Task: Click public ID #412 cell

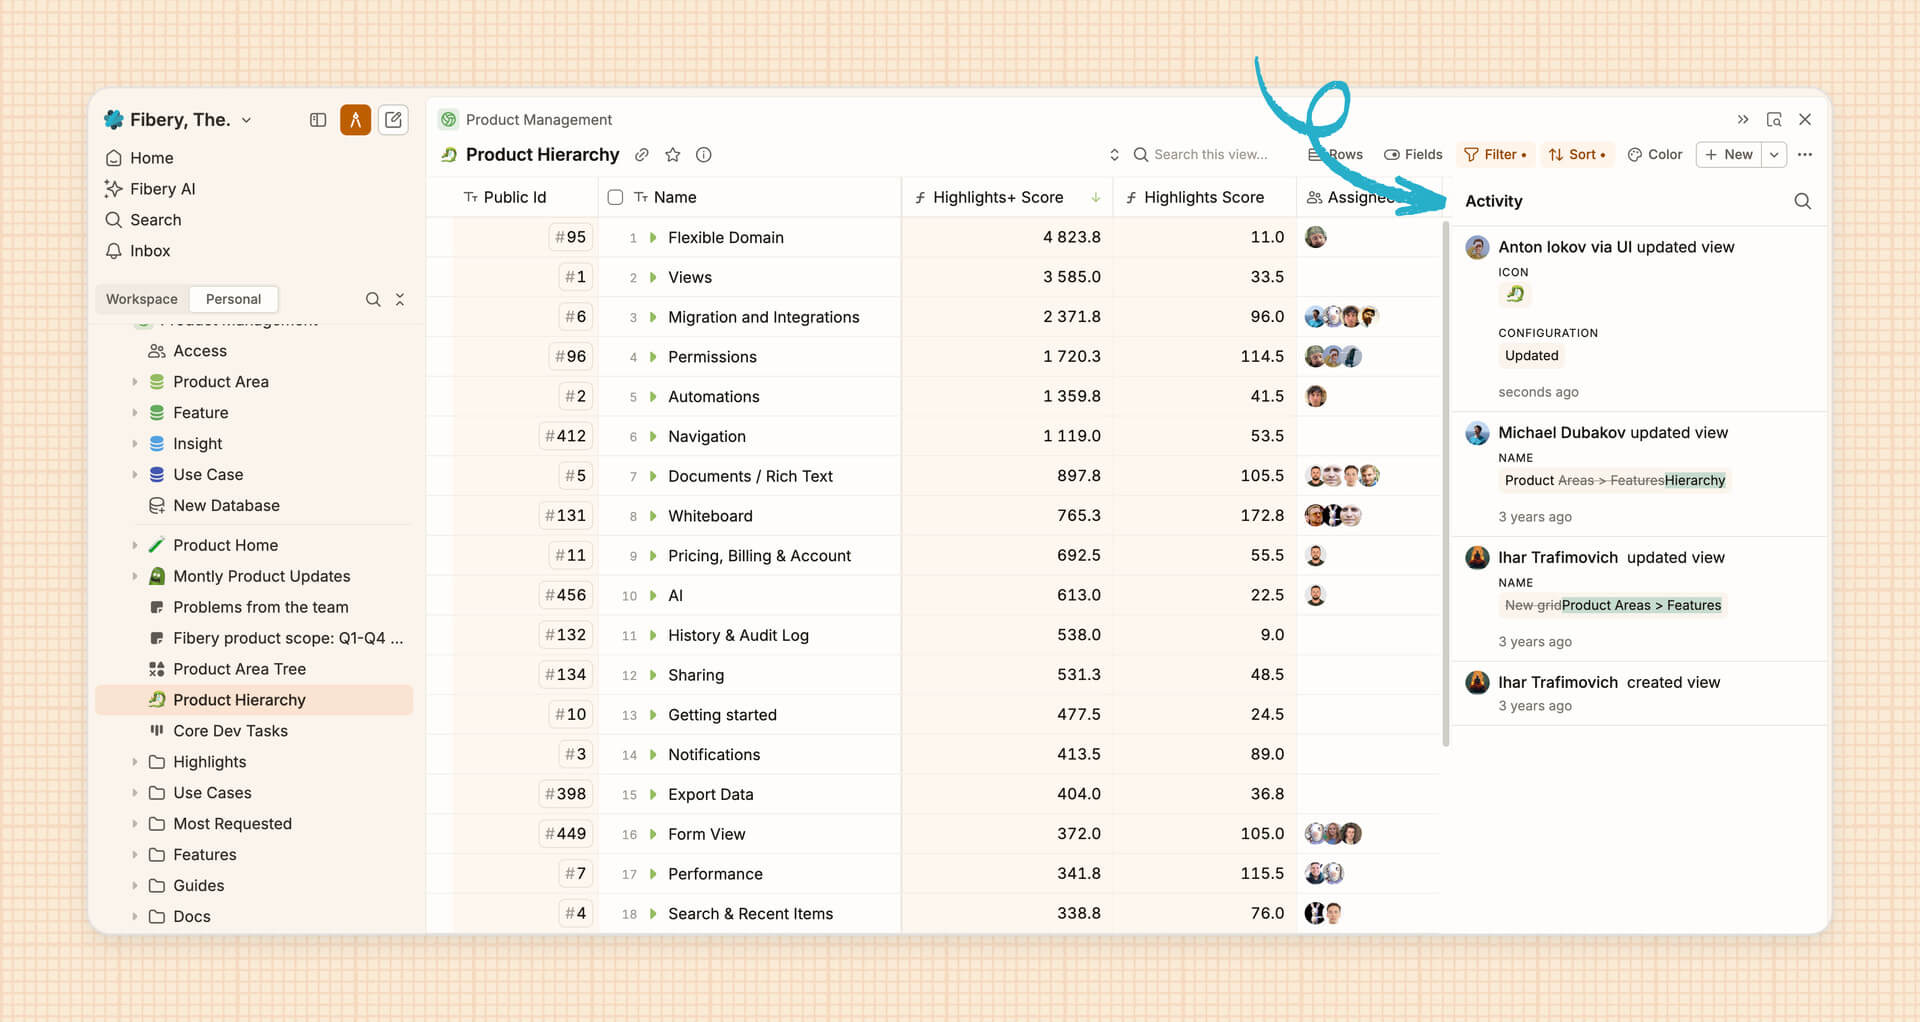Action: [x=566, y=436]
